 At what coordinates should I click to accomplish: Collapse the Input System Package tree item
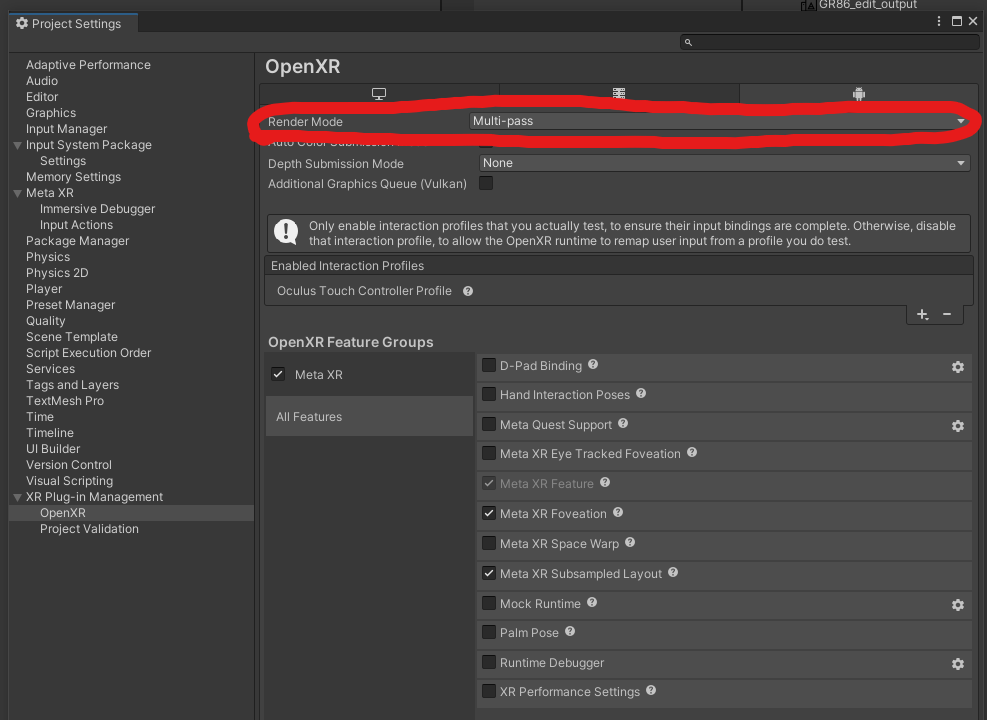click(x=18, y=145)
